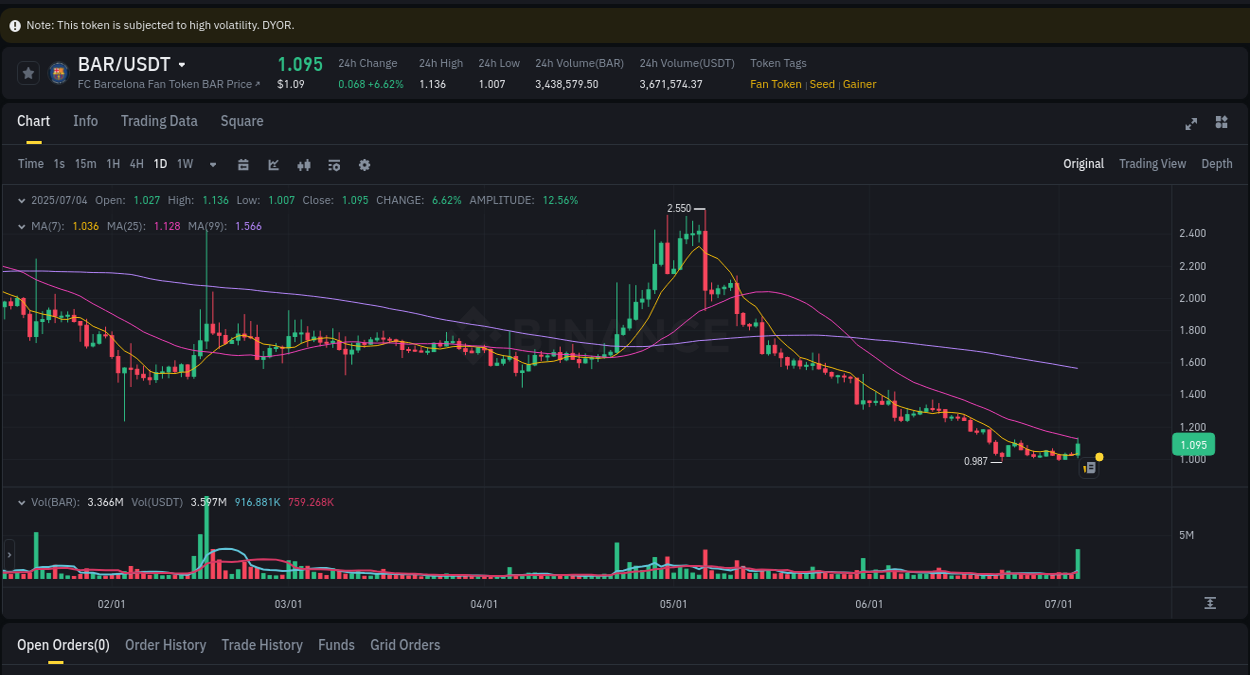Viewport: 1250px width, 675px height.
Task: Open the BAR/USDT pair dropdown
Action: 180,64
